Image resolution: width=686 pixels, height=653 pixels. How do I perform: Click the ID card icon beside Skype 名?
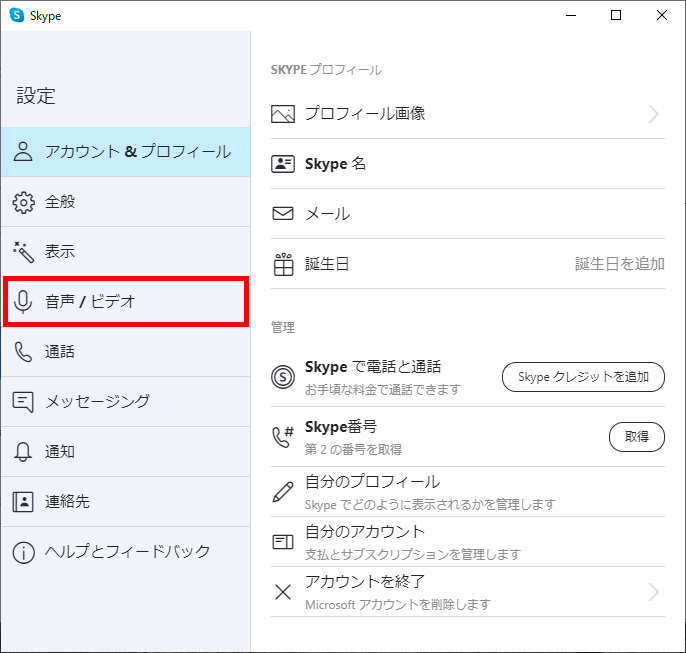coord(283,164)
